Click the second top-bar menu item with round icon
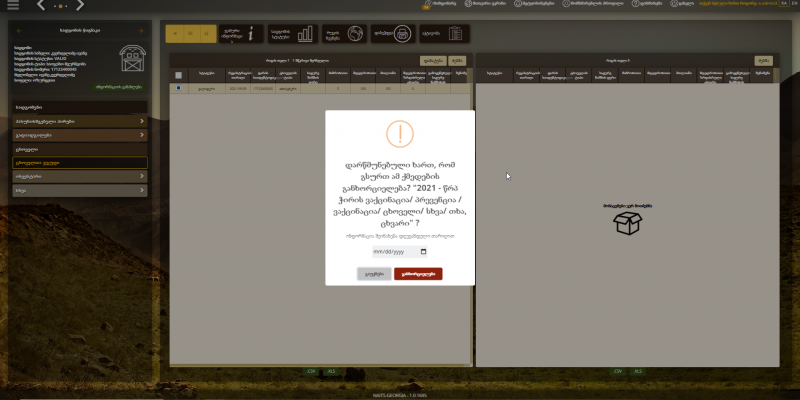 485,3
